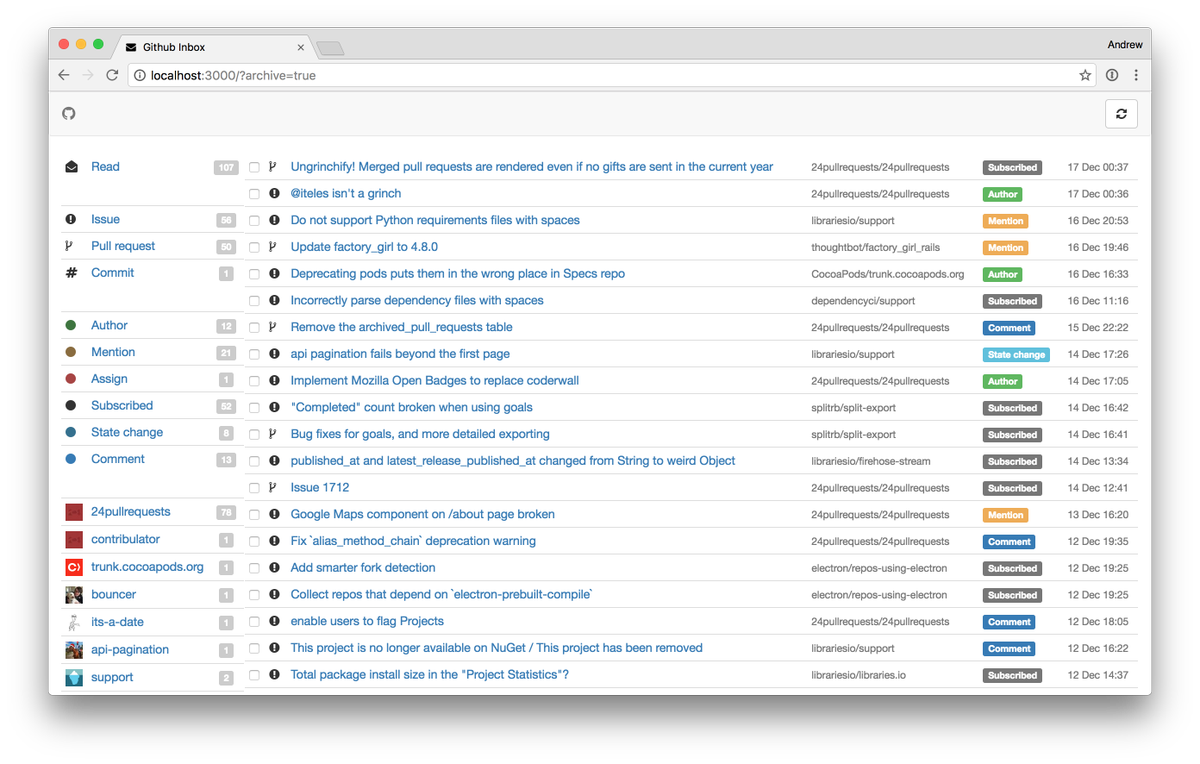Click the sync refresh button

pyautogui.click(x=1121, y=114)
